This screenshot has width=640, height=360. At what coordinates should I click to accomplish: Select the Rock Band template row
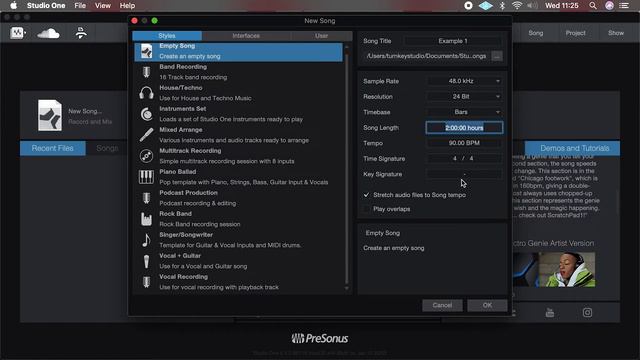click(x=238, y=219)
